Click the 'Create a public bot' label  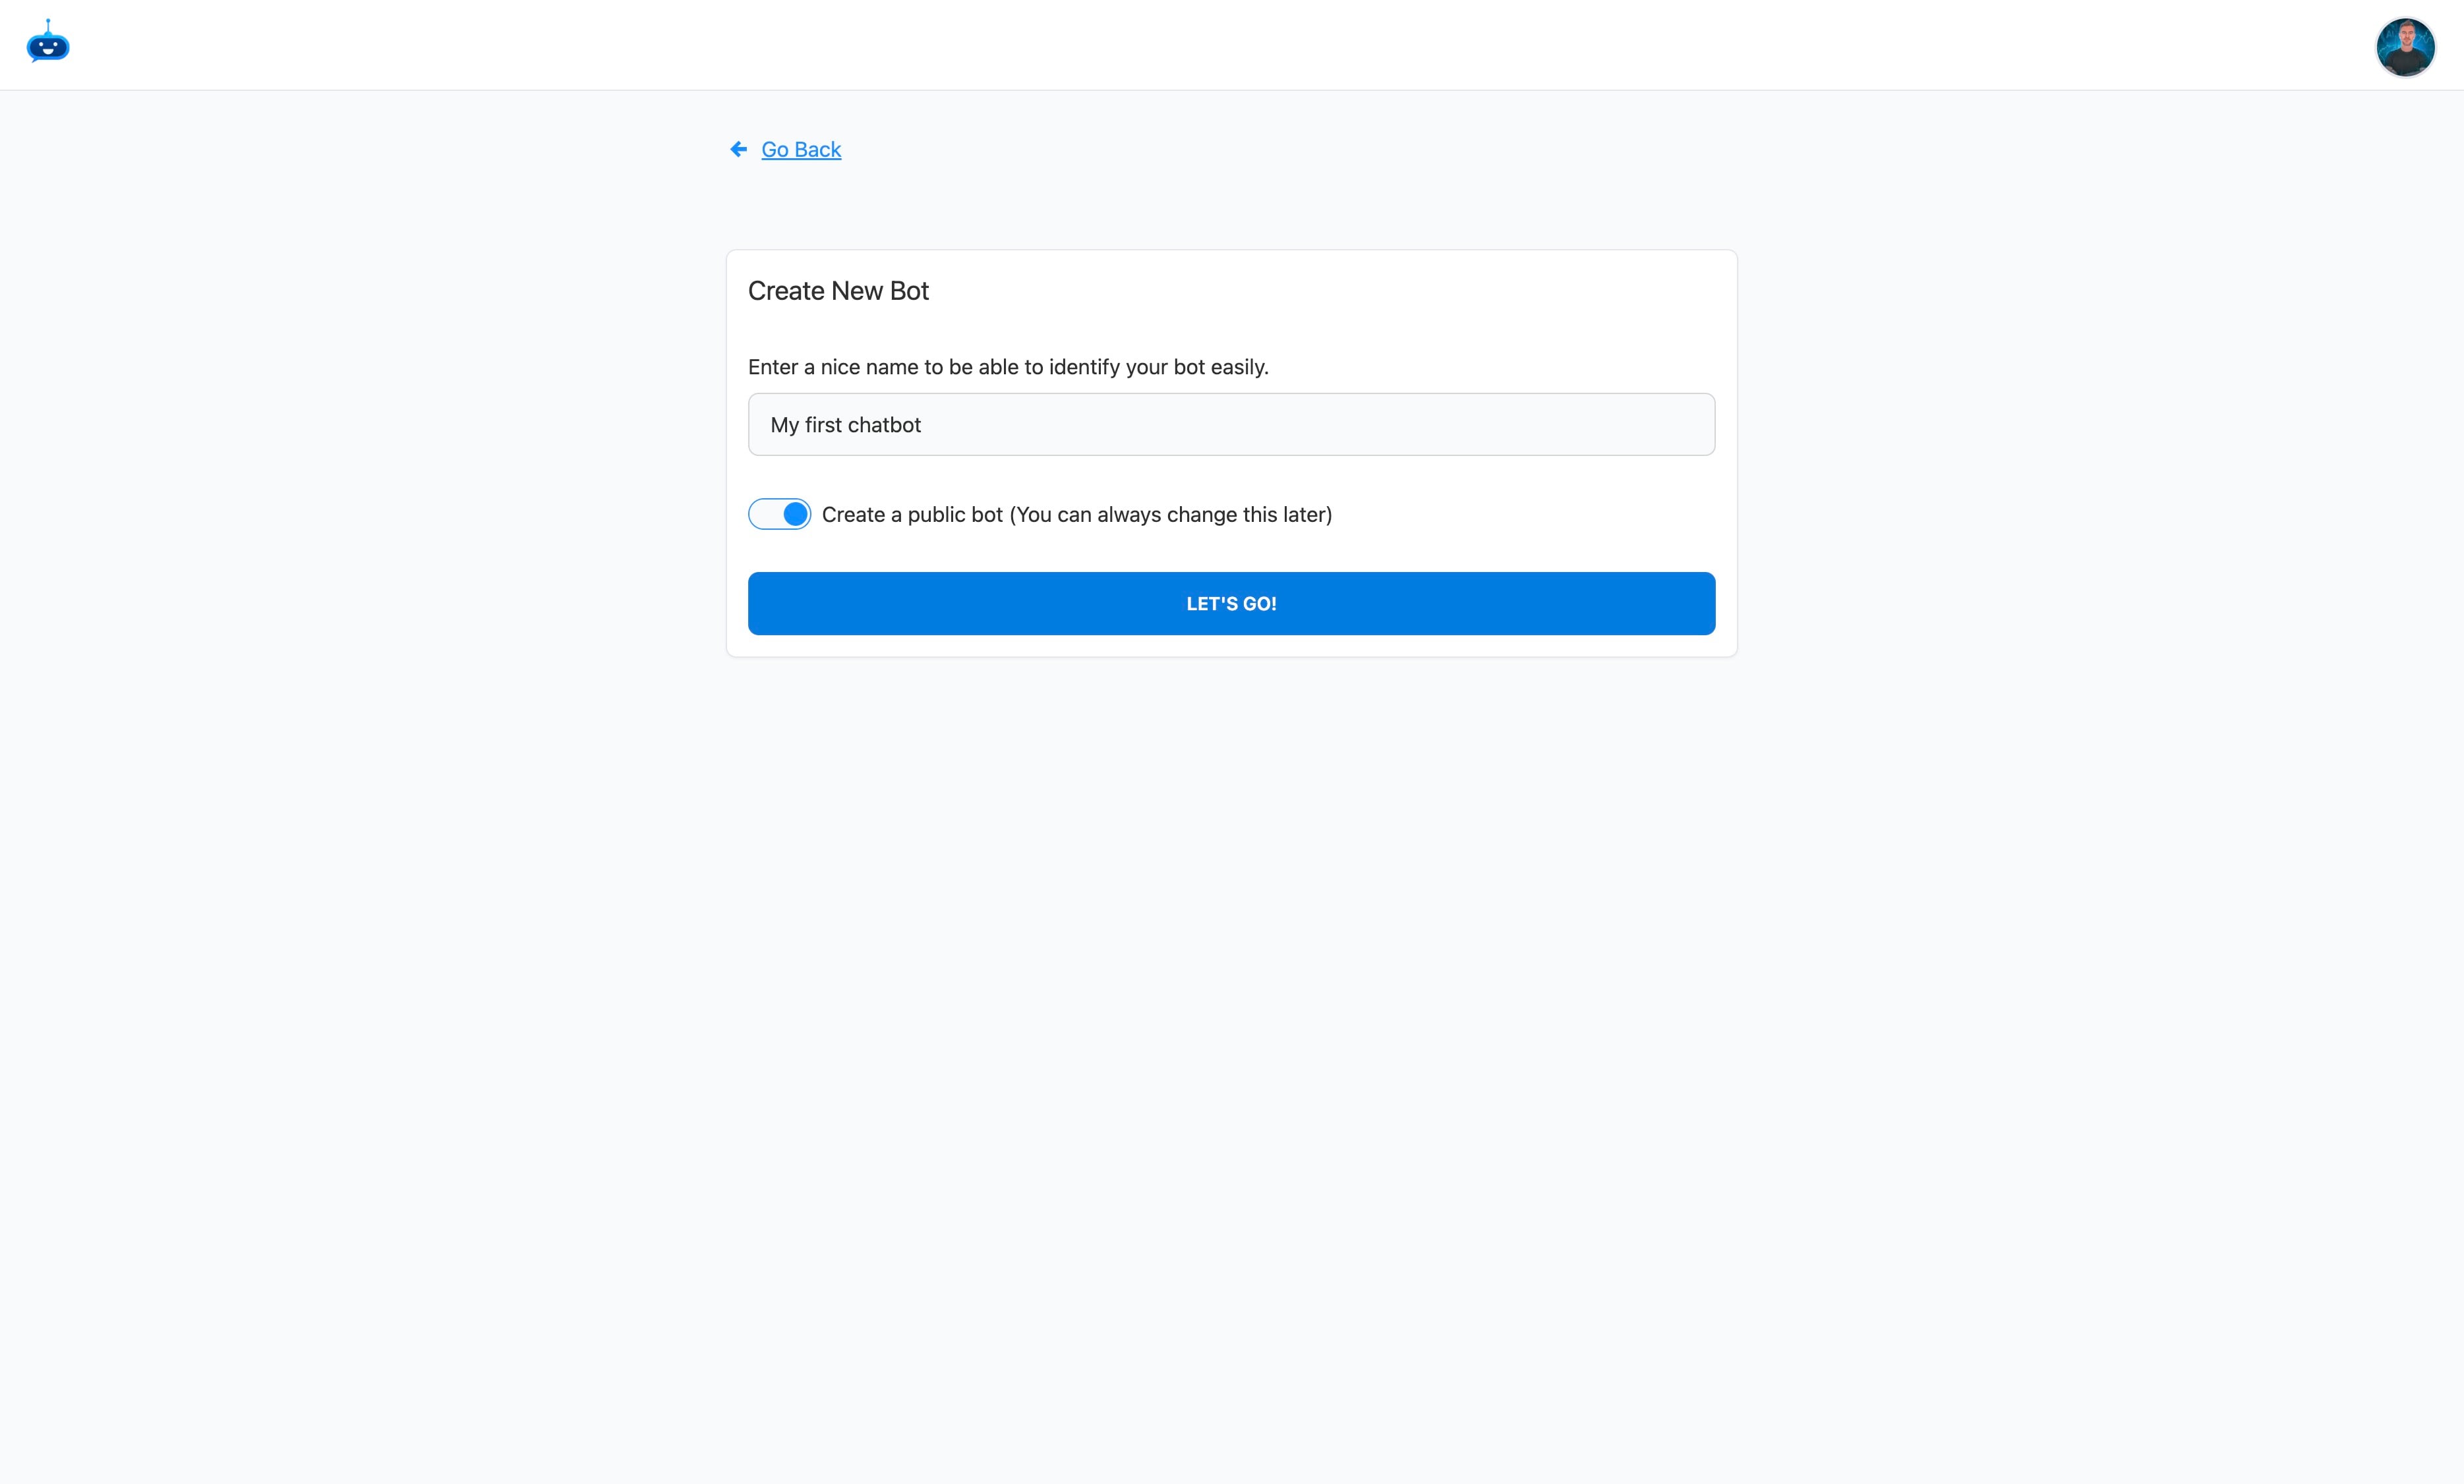pyautogui.click(x=912, y=514)
